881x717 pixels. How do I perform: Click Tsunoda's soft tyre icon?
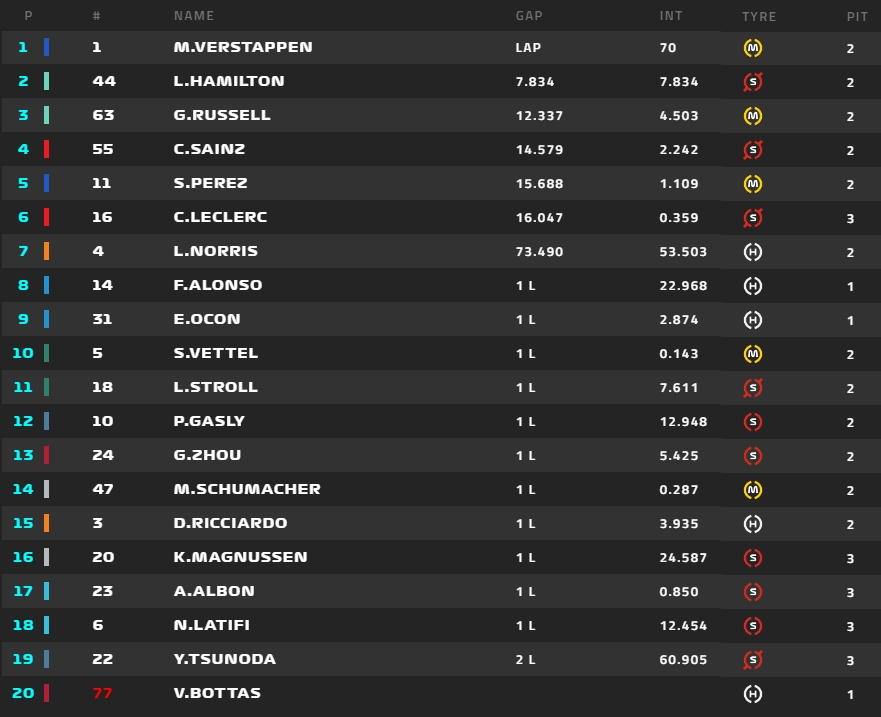pos(753,660)
